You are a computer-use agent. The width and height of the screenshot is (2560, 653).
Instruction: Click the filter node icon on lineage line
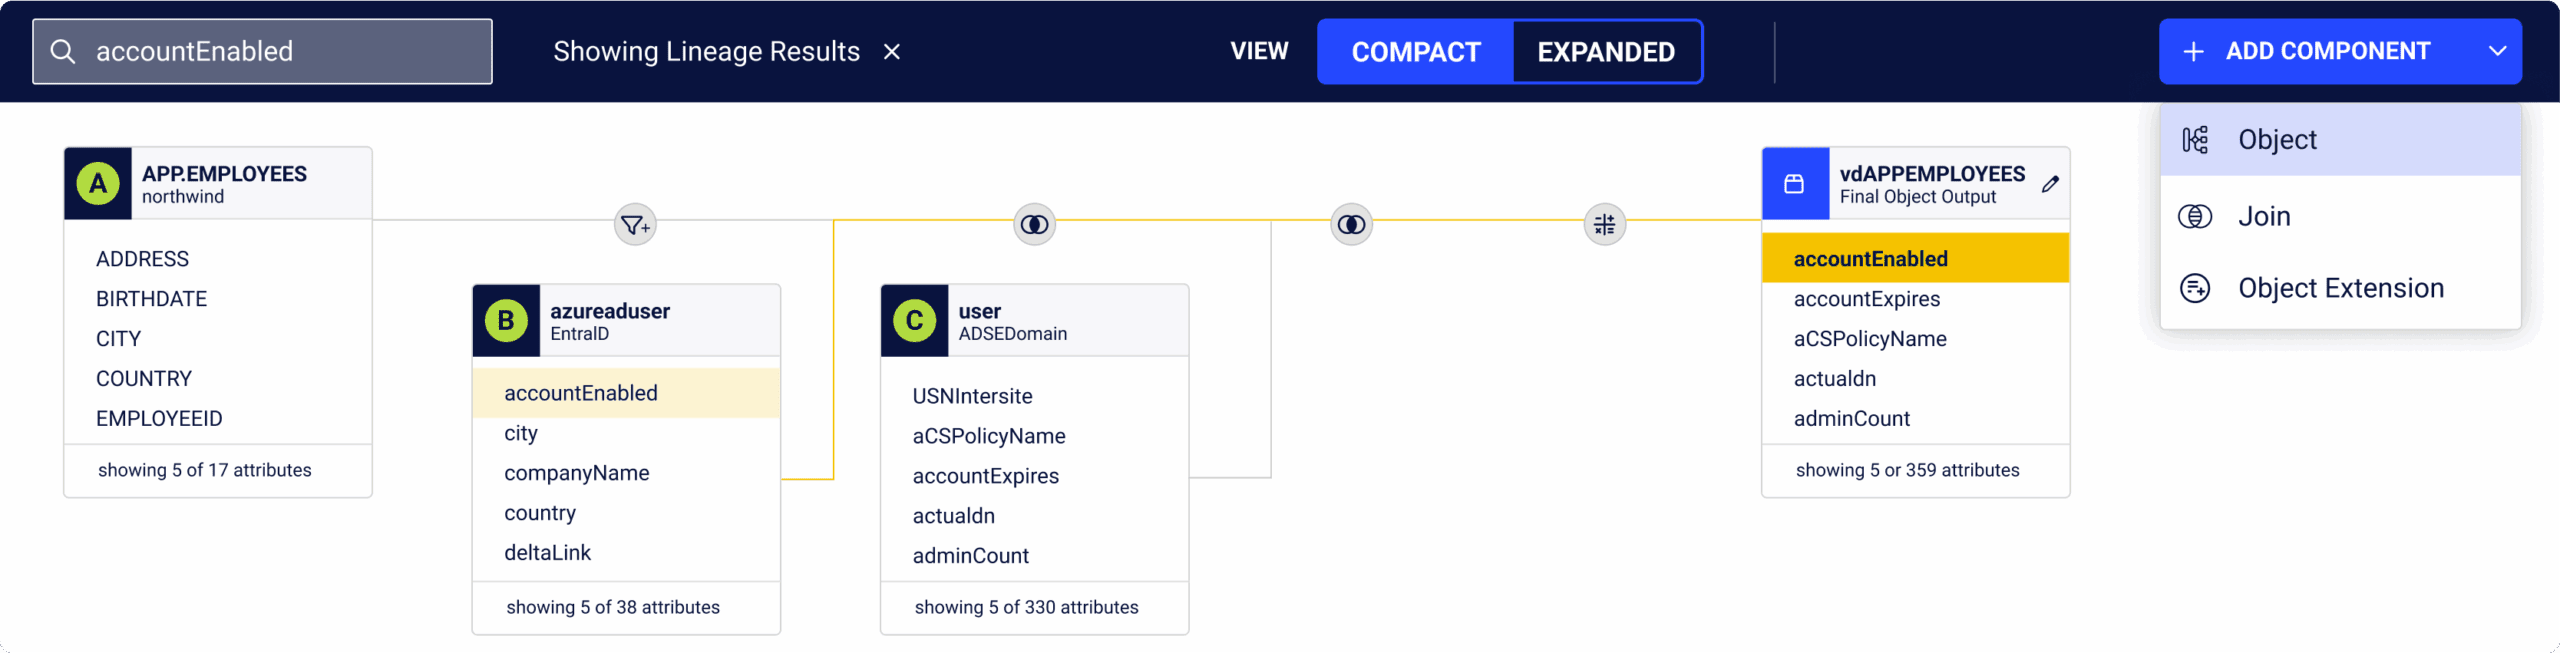pos(635,225)
